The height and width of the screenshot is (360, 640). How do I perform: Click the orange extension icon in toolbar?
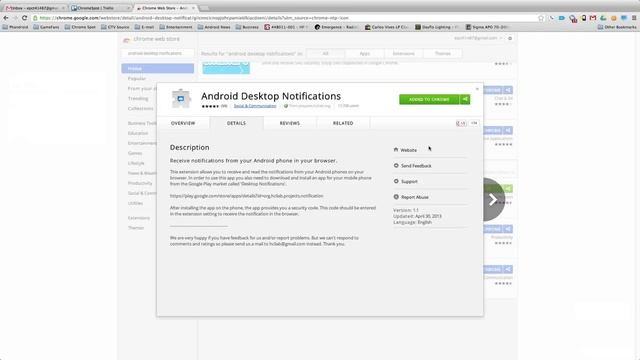613,18
